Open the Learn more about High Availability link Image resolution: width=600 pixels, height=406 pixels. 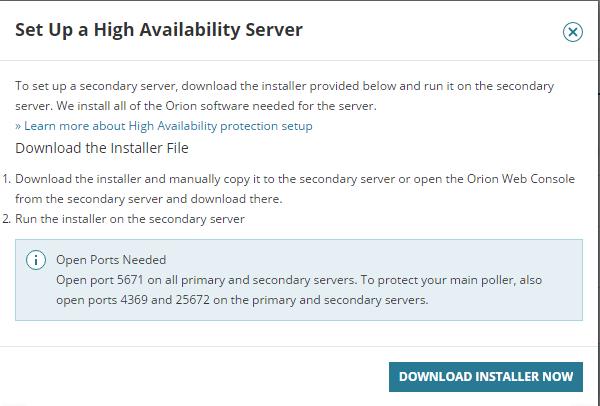[x=168, y=126]
